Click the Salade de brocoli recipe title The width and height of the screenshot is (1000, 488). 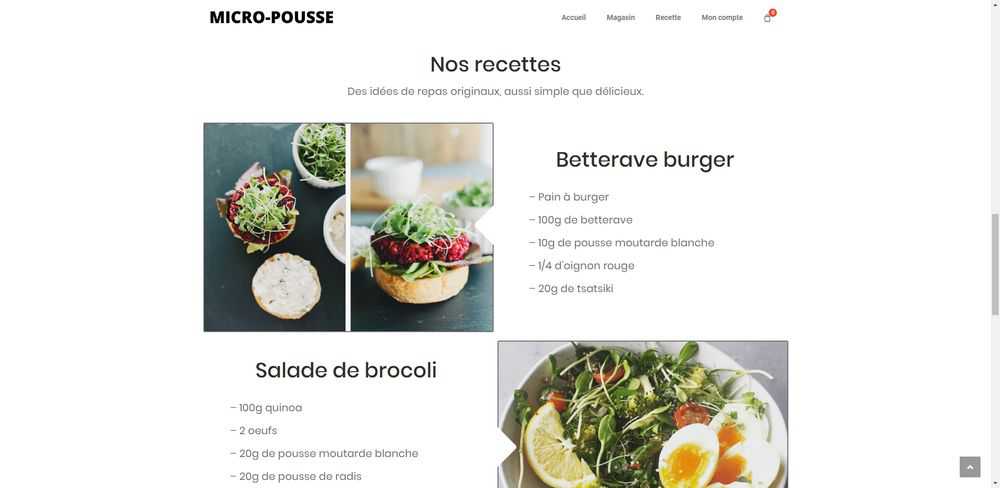[346, 370]
